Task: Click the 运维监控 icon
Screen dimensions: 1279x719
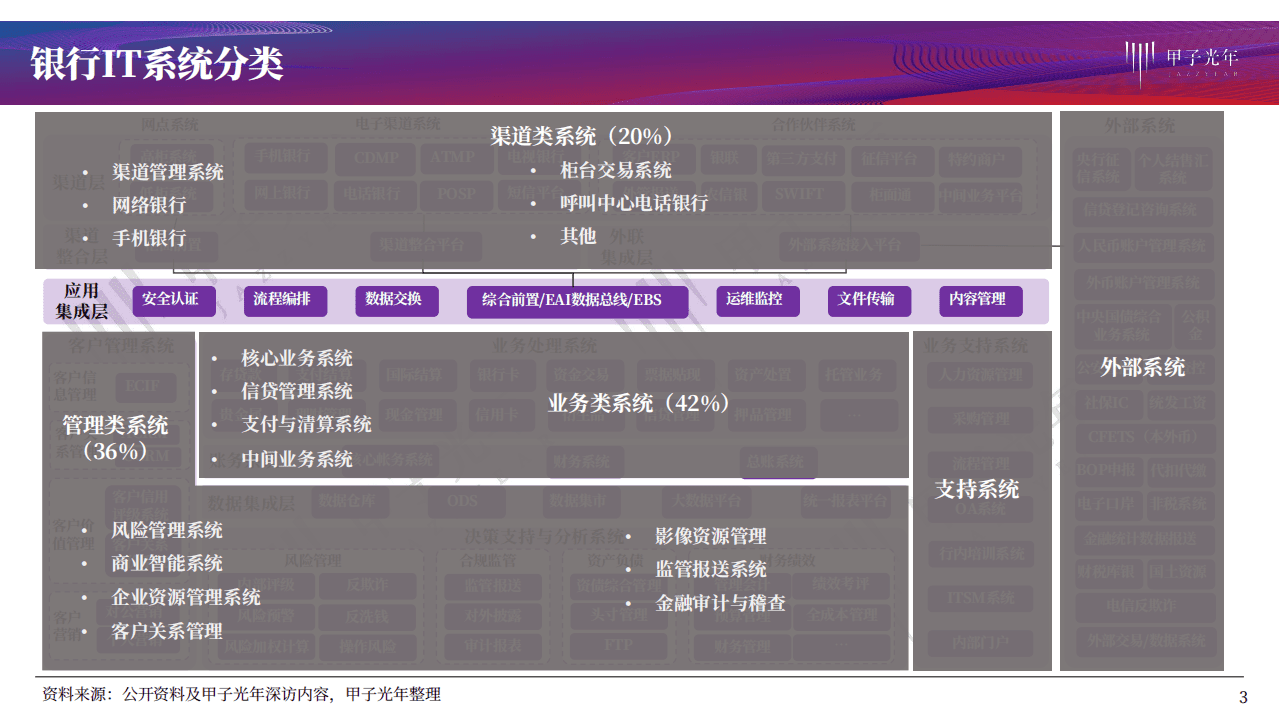Action: pyautogui.click(x=756, y=301)
